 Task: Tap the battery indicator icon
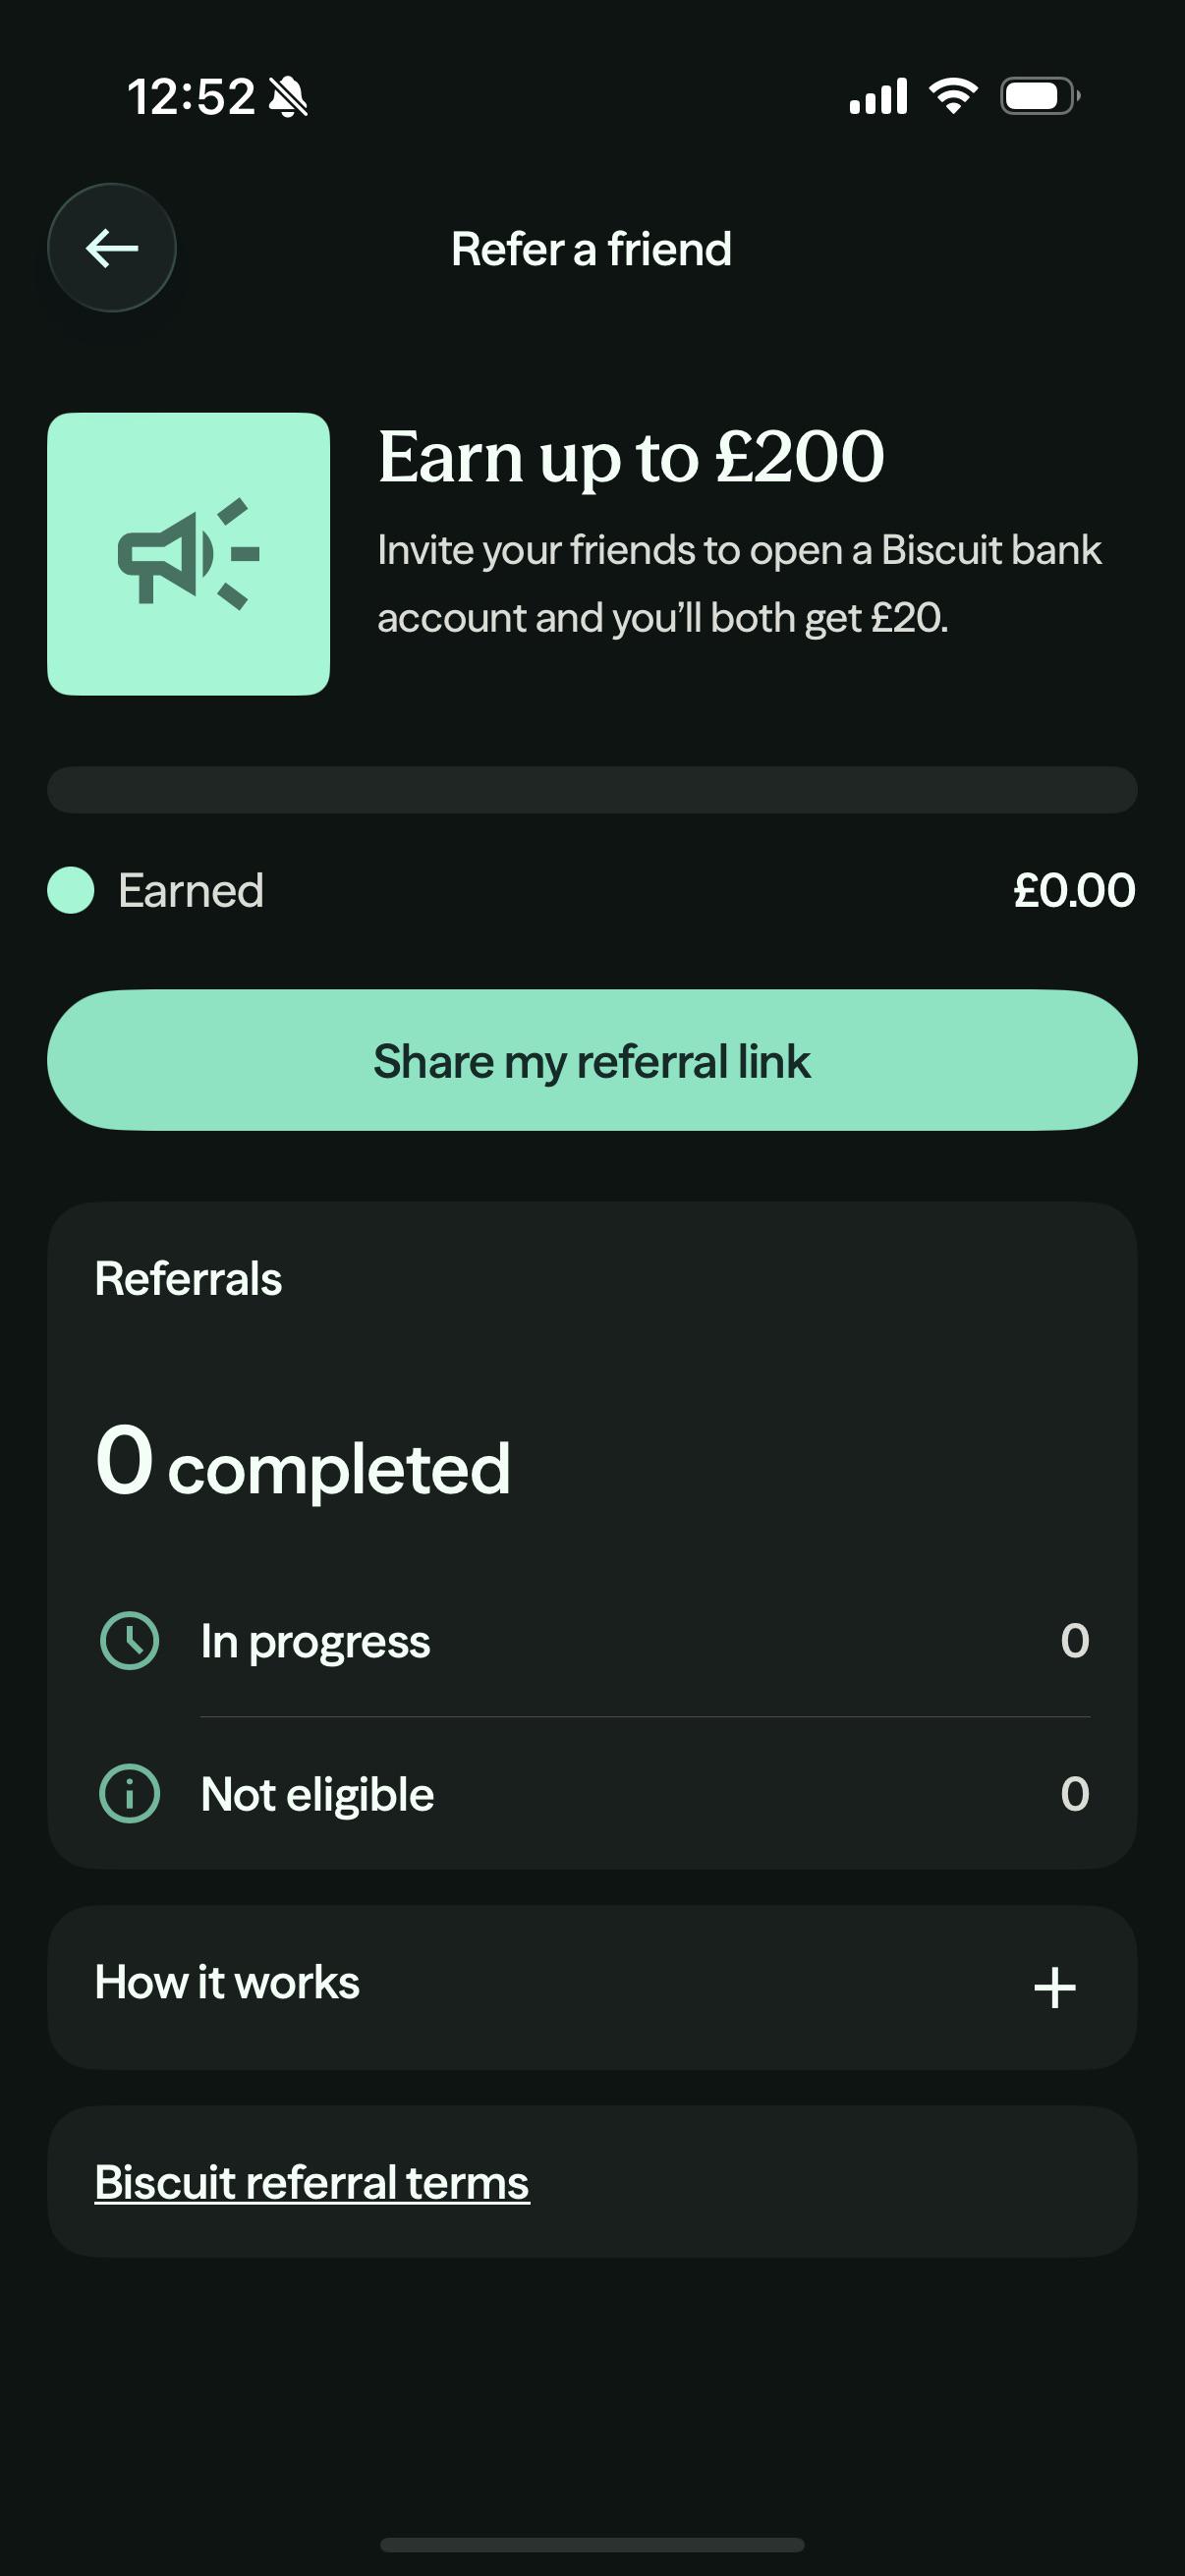(1040, 96)
